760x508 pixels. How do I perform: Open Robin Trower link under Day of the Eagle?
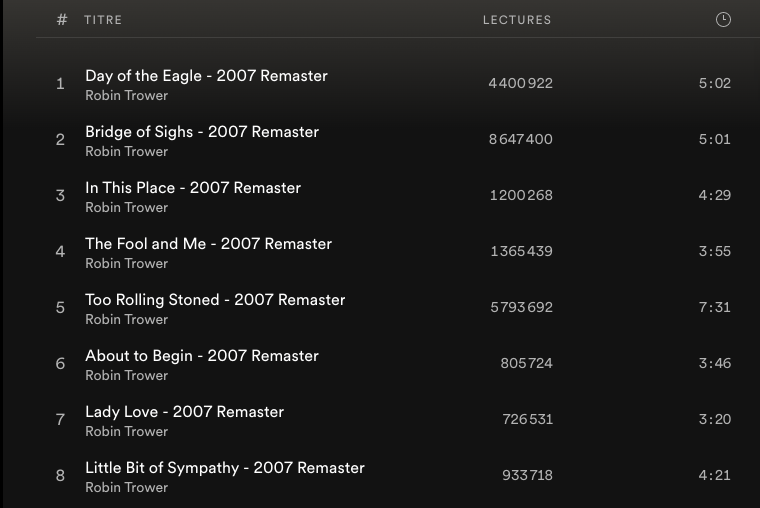tap(126, 96)
